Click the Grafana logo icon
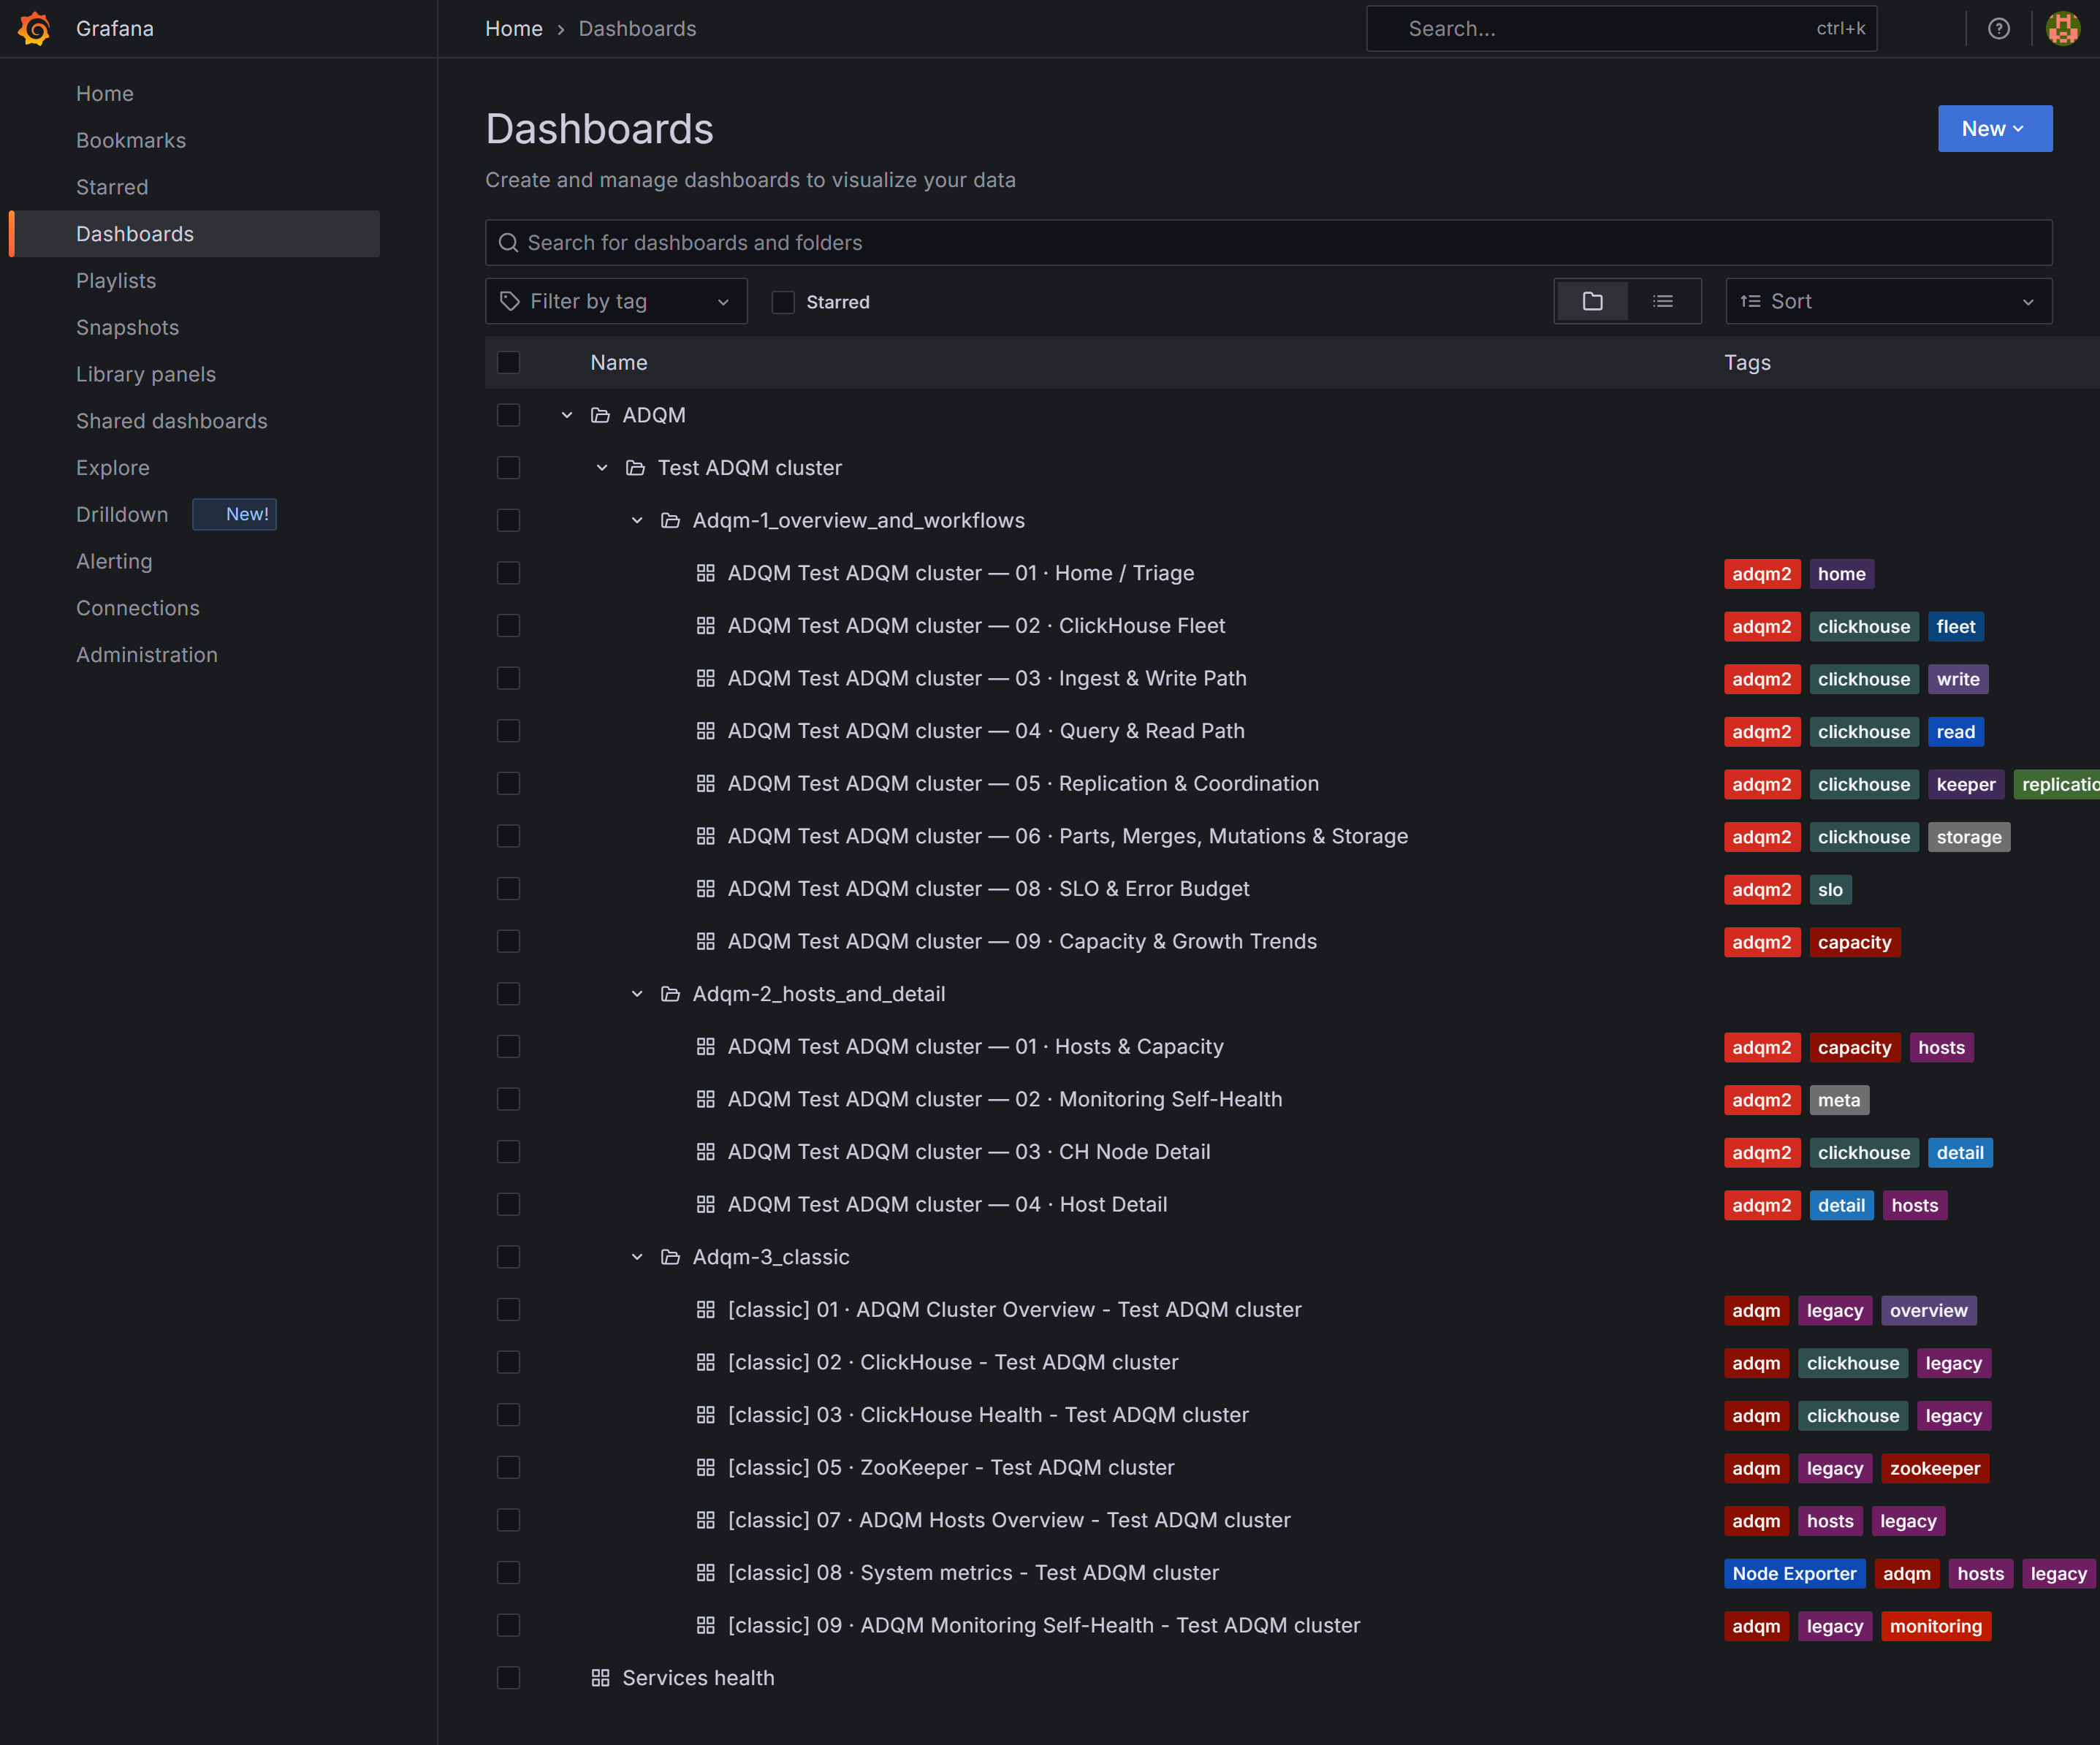 tap(35, 28)
